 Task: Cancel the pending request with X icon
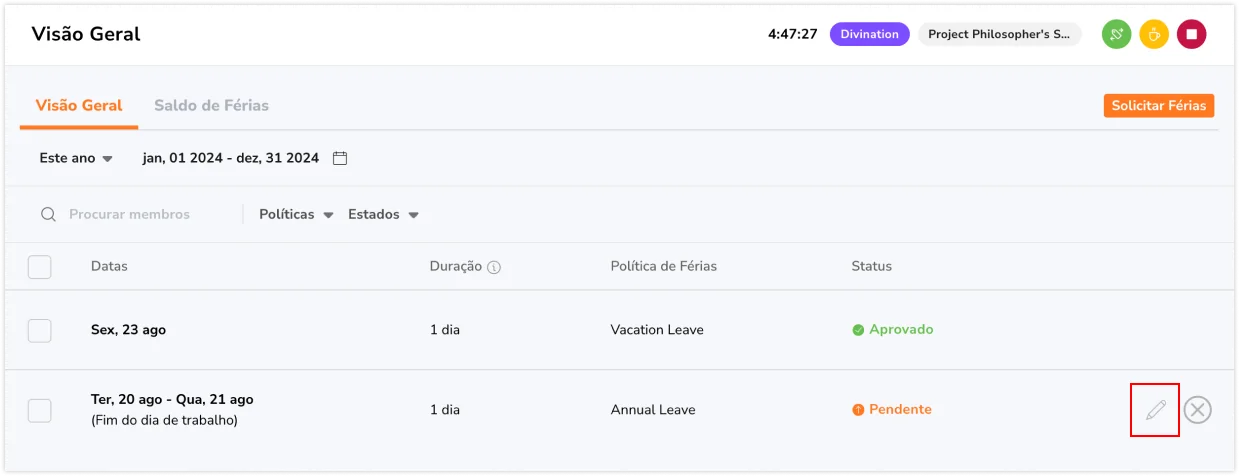[x=1198, y=410]
